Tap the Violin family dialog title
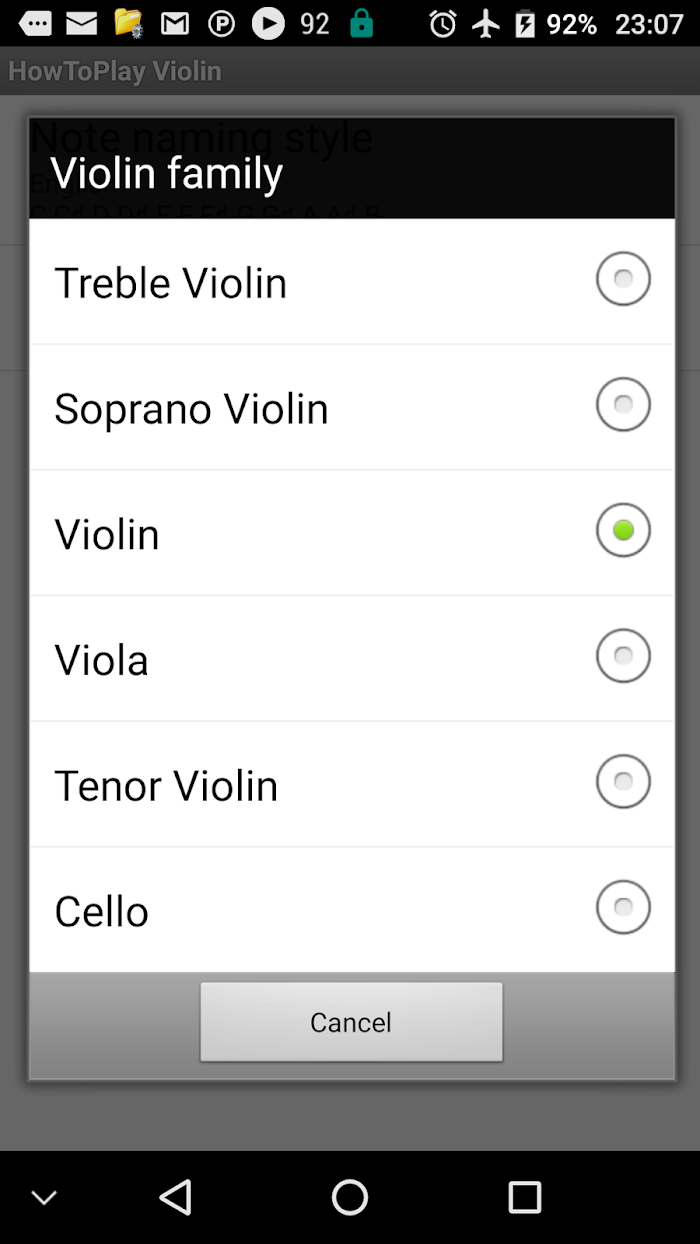Viewport: 700px width, 1244px height. pyautogui.click(x=167, y=172)
